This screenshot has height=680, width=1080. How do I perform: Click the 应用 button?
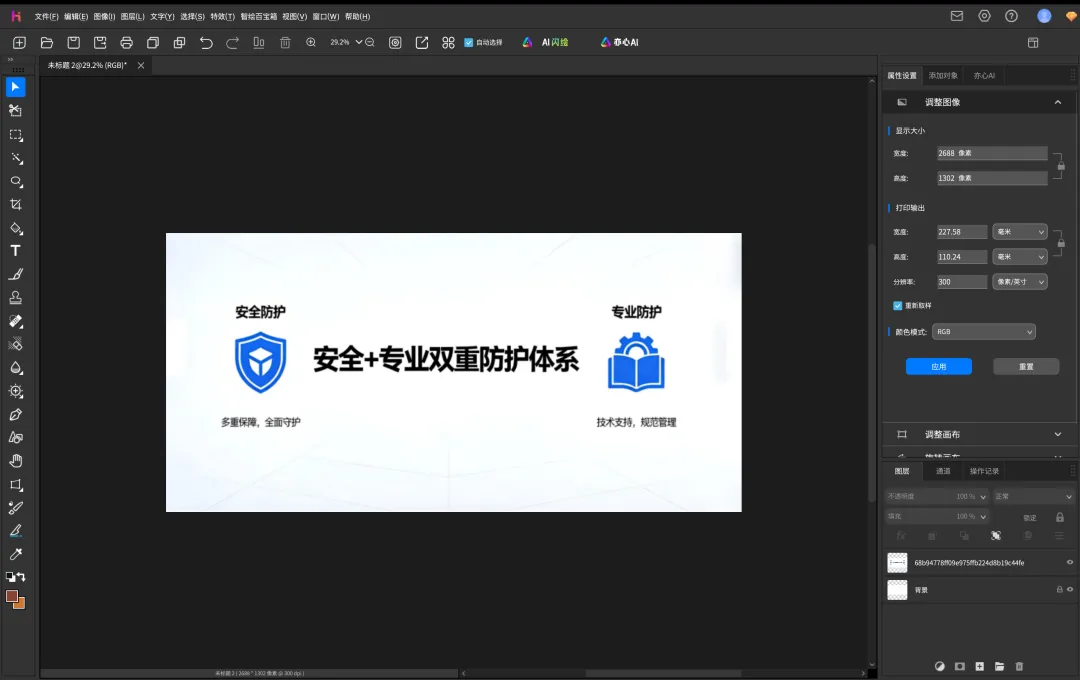pyautogui.click(x=939, y=367)
